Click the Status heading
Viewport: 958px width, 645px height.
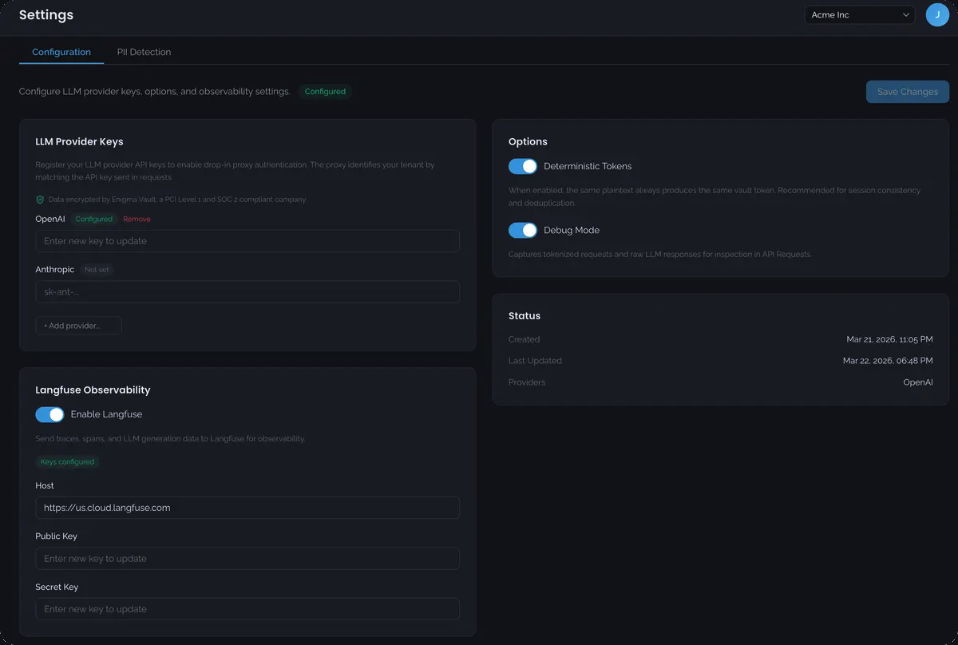pyautogui.click(x=524, y=316)
